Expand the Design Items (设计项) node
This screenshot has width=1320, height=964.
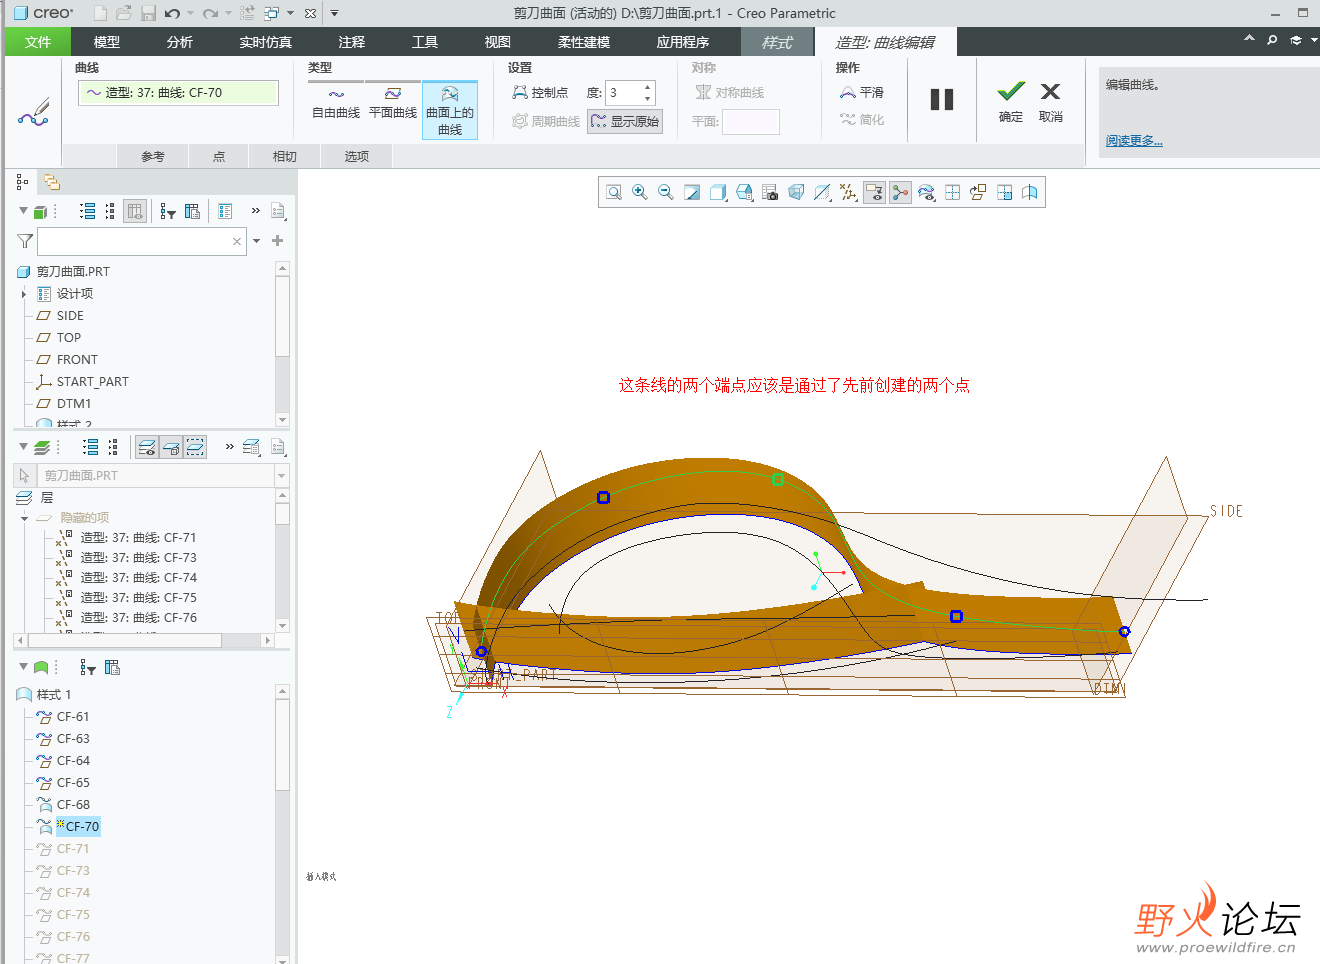click(23, 294)
